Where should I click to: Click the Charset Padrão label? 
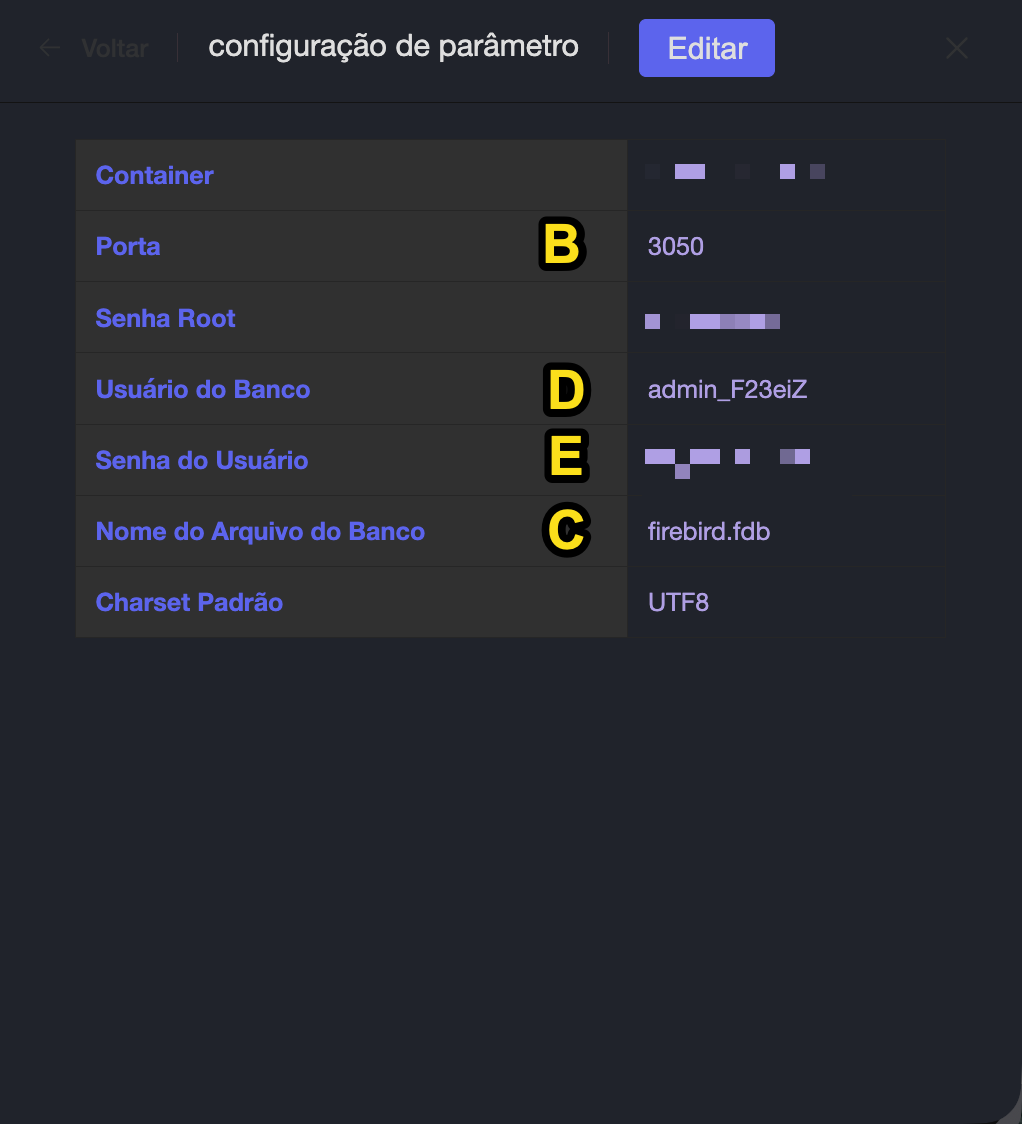[x=189, y=602]
